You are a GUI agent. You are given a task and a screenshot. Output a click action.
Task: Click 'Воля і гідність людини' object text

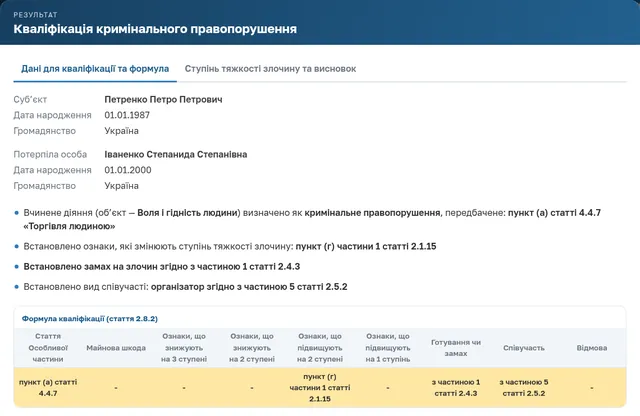[187, 213]
